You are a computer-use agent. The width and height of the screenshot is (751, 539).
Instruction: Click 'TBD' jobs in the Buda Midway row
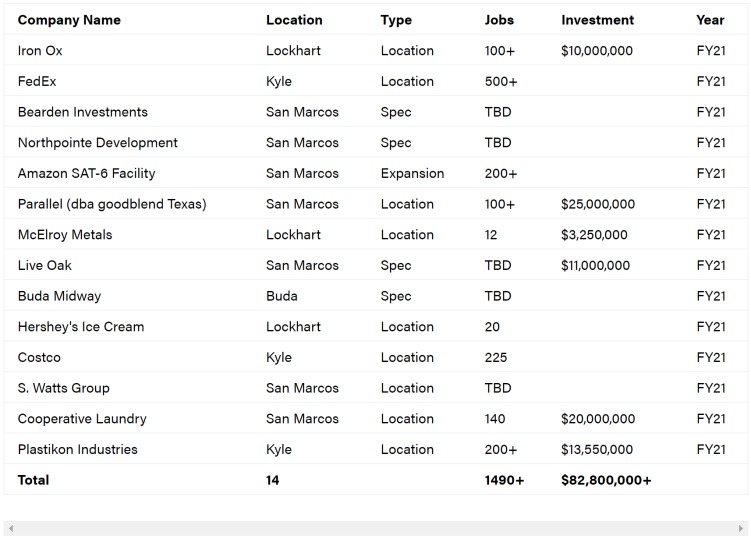pos(498,296)
